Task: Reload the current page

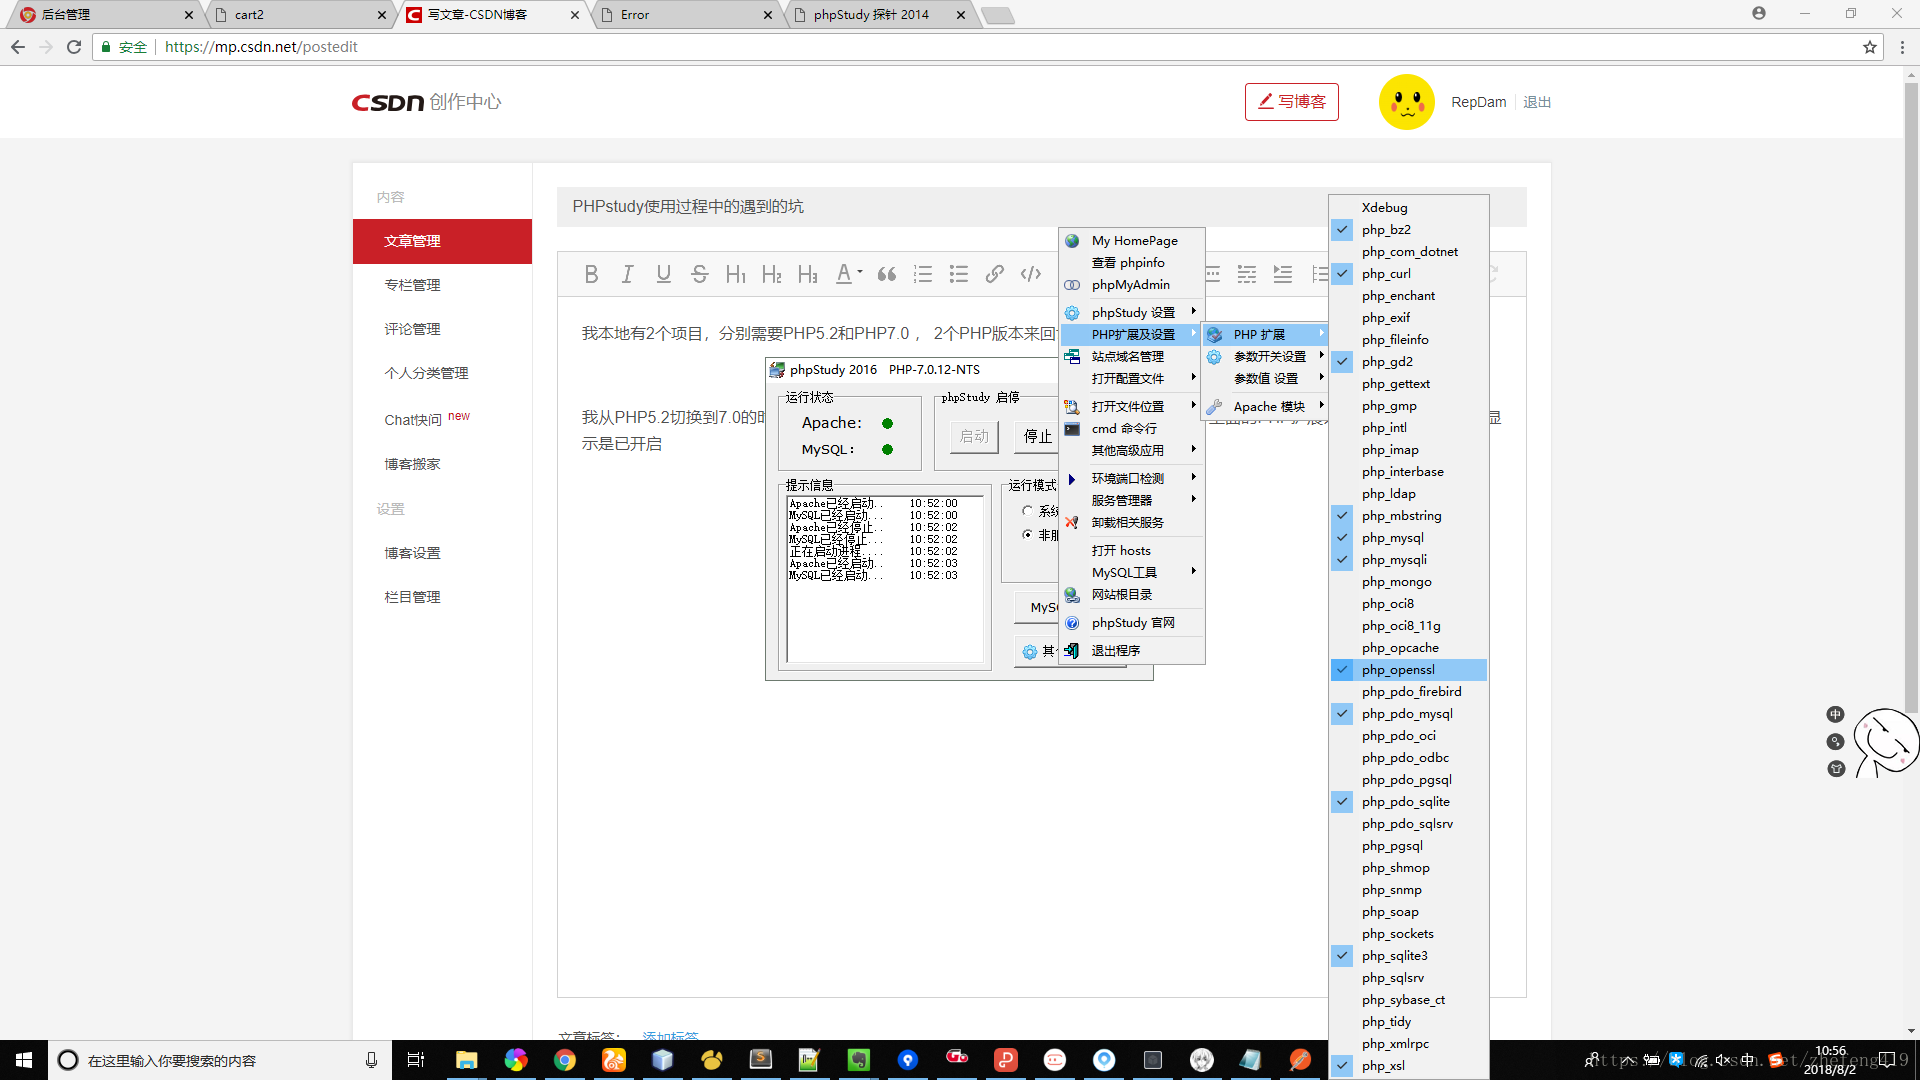Action: [74, 47]
